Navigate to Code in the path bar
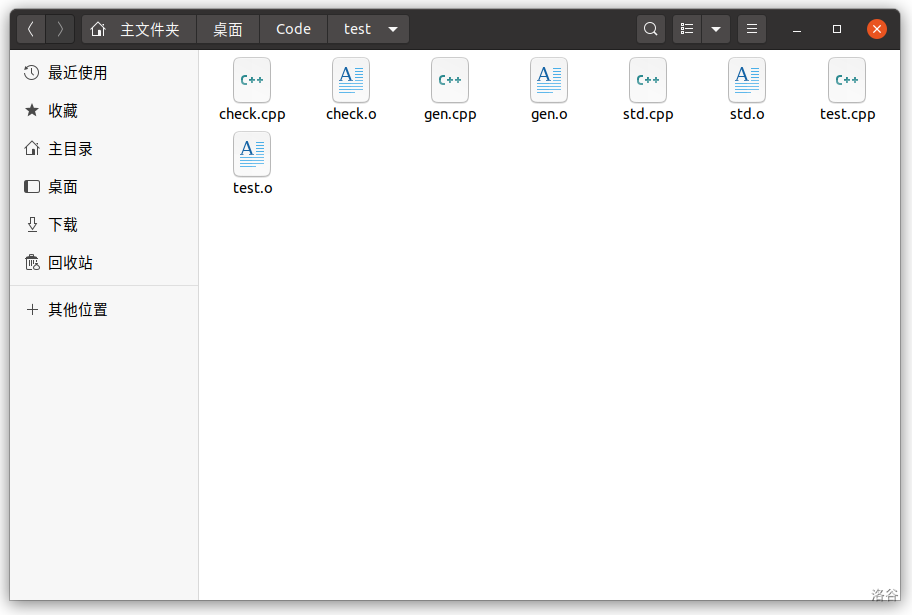The height and width of the screenshot is (615, 912). 293,29
